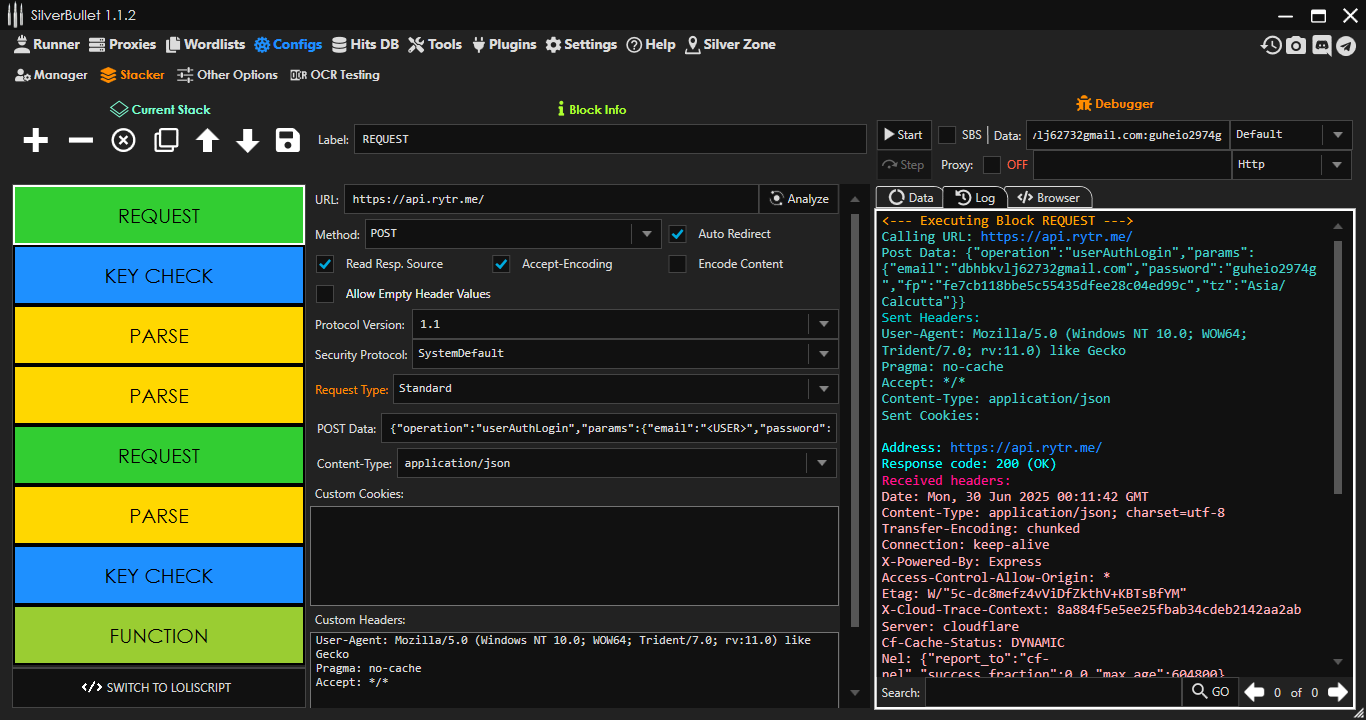Open the Security Protocol dropdown

(823, 354)
